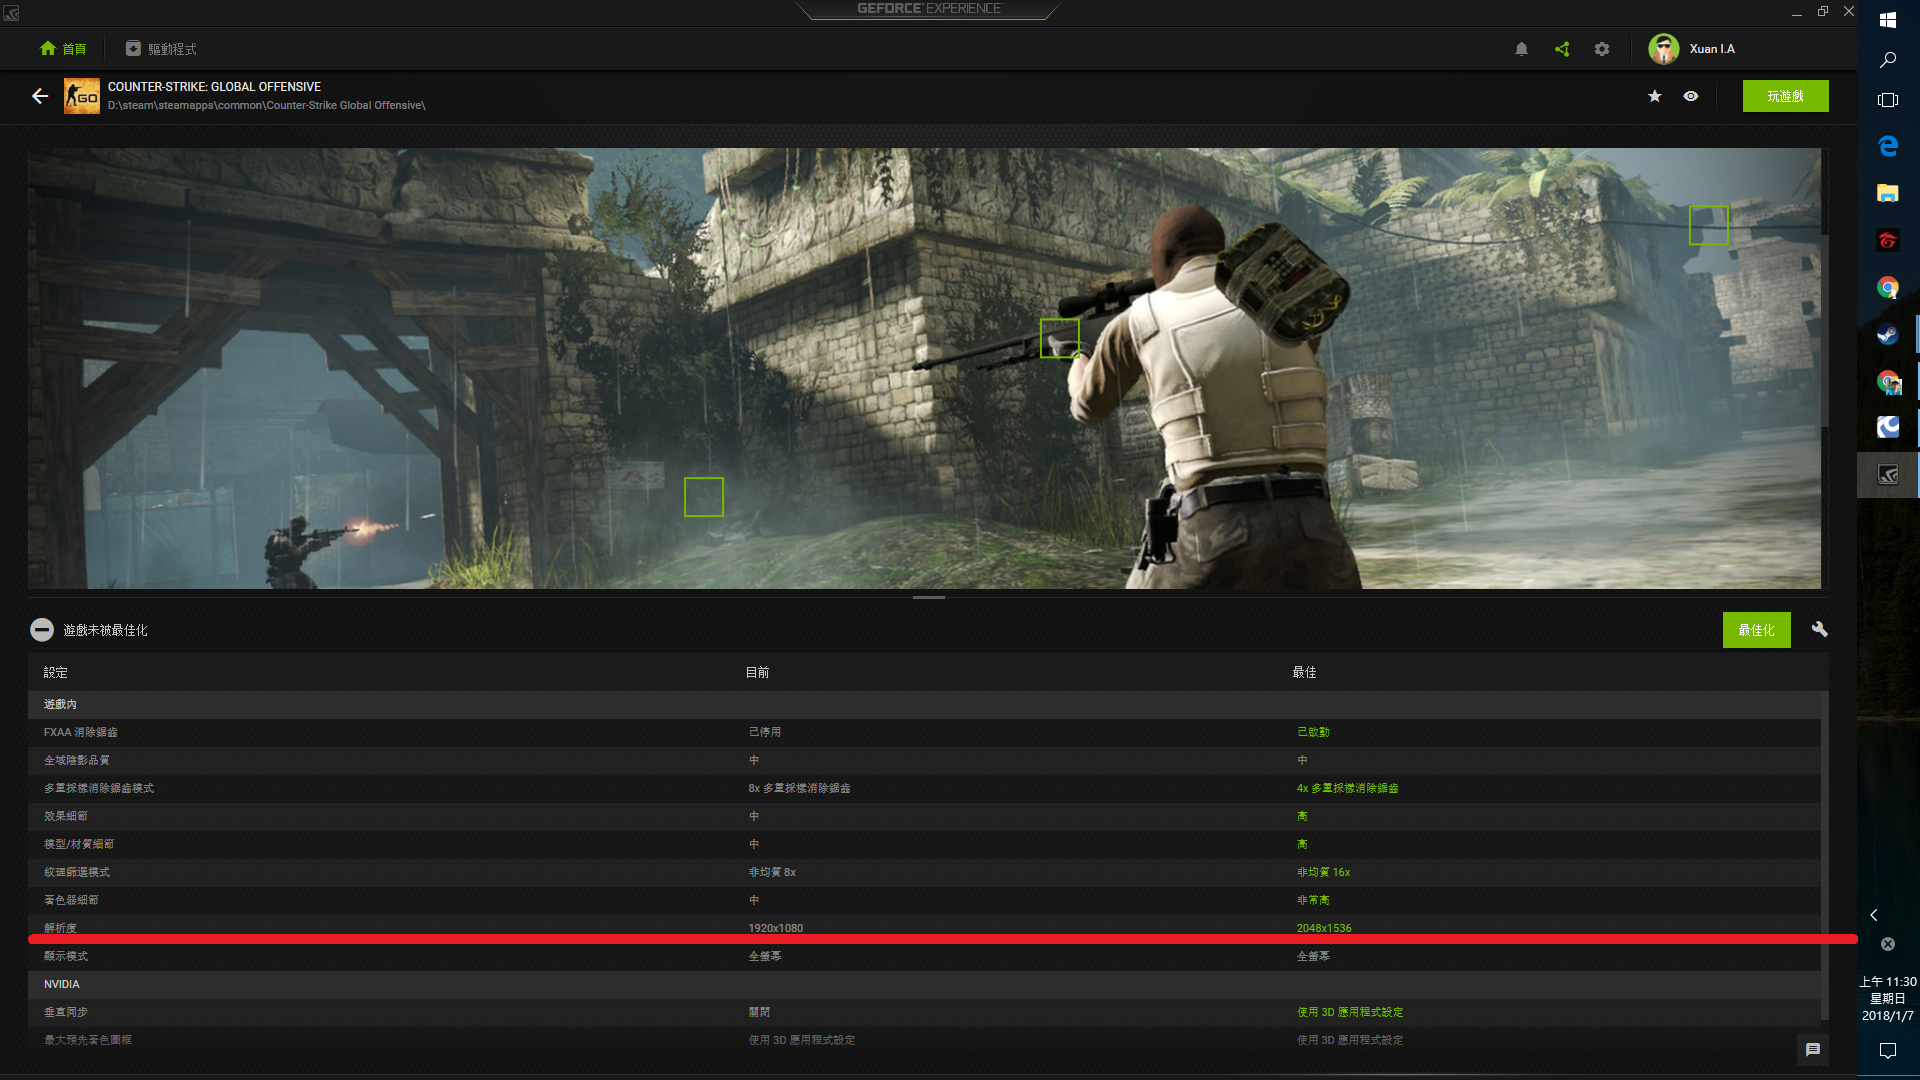Click the game screenshot preview image
Screen dimensions: 1920x1080
[x=924, y=368]
